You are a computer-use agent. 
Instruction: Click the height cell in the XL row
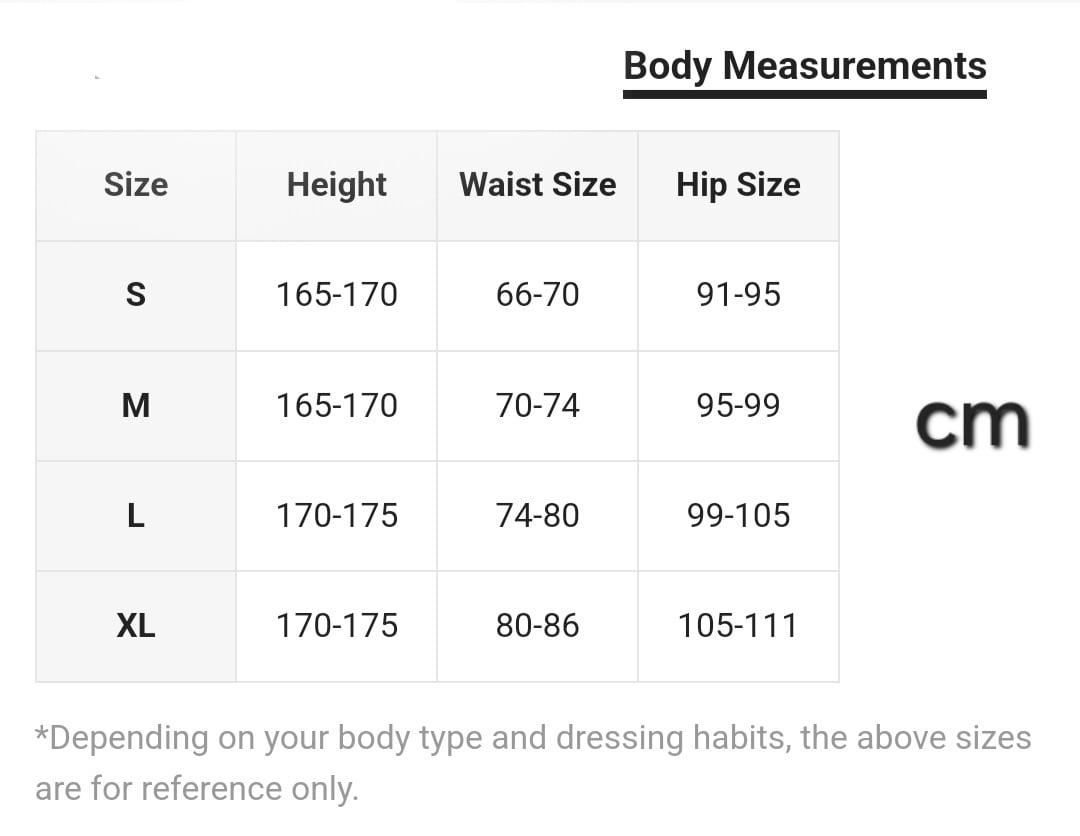336,626
